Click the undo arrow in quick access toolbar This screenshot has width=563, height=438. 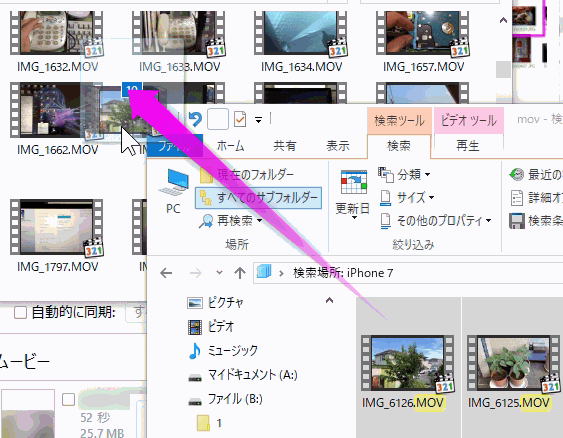click(x=195, y=119)
